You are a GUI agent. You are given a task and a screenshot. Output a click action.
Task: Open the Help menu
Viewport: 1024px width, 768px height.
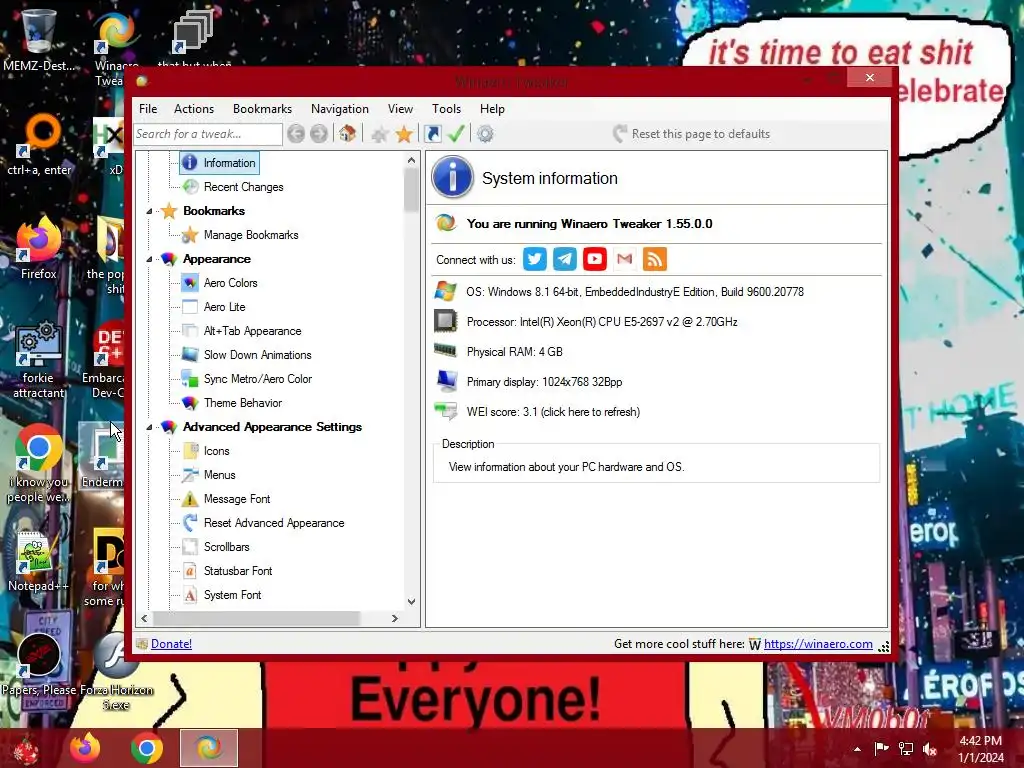pyautogui.click(x=492, y=109)
